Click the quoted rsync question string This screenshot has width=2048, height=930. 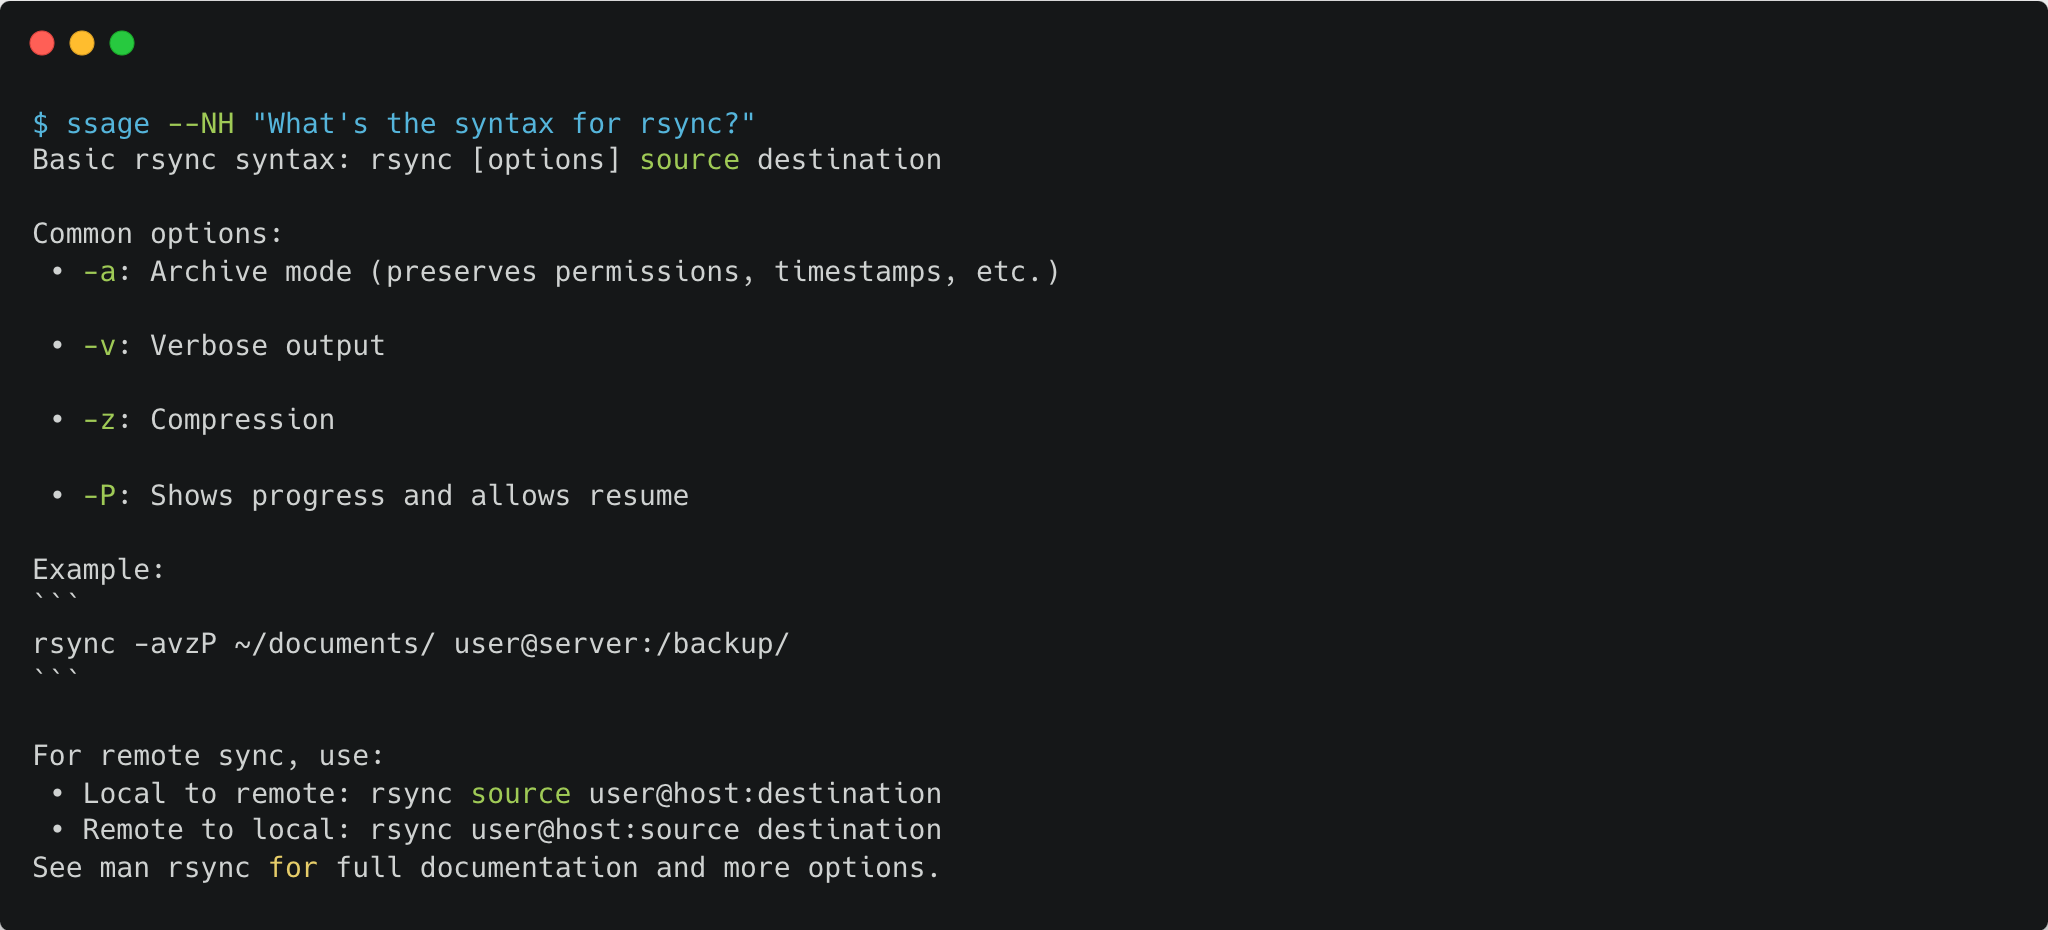(504, 124)
